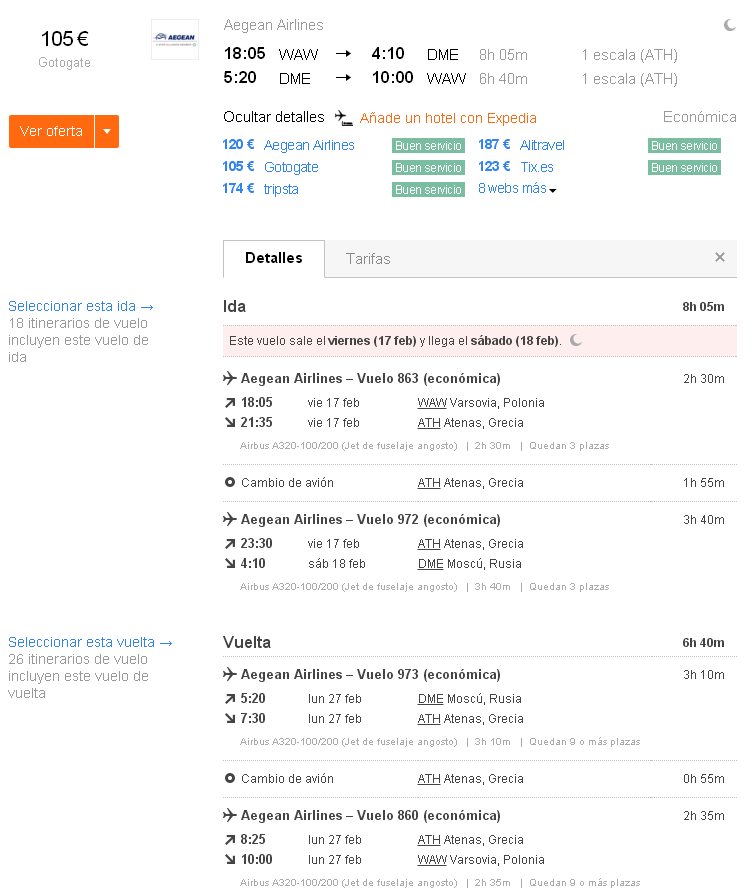Click the departure arrow icon at 8:25
Viewport: 752px width, 894px height.
pos(230,840)
